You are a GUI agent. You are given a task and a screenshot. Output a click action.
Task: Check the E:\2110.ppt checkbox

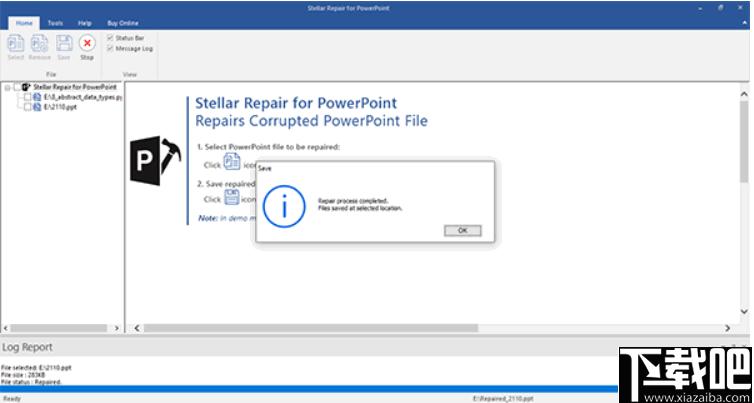28,107
